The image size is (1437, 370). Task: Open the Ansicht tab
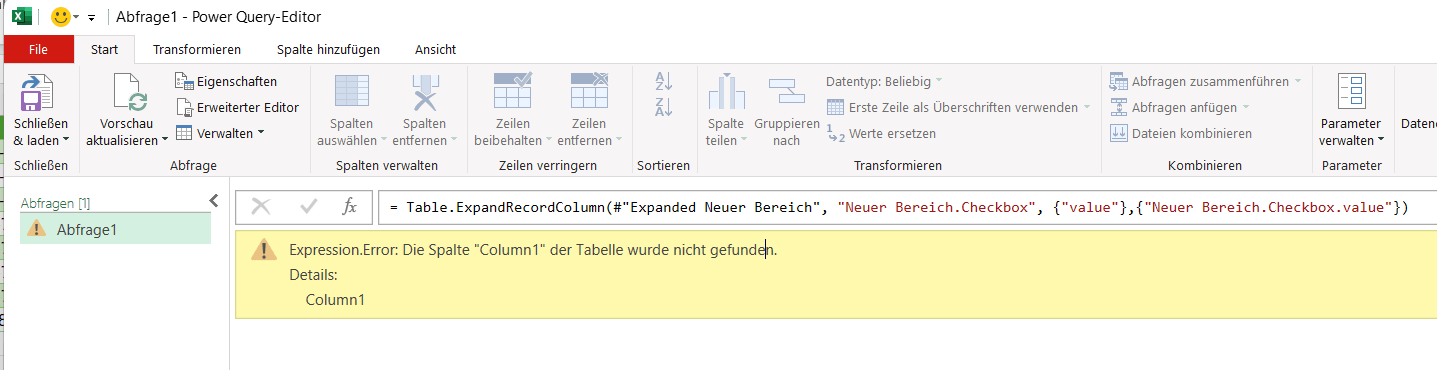435,49
